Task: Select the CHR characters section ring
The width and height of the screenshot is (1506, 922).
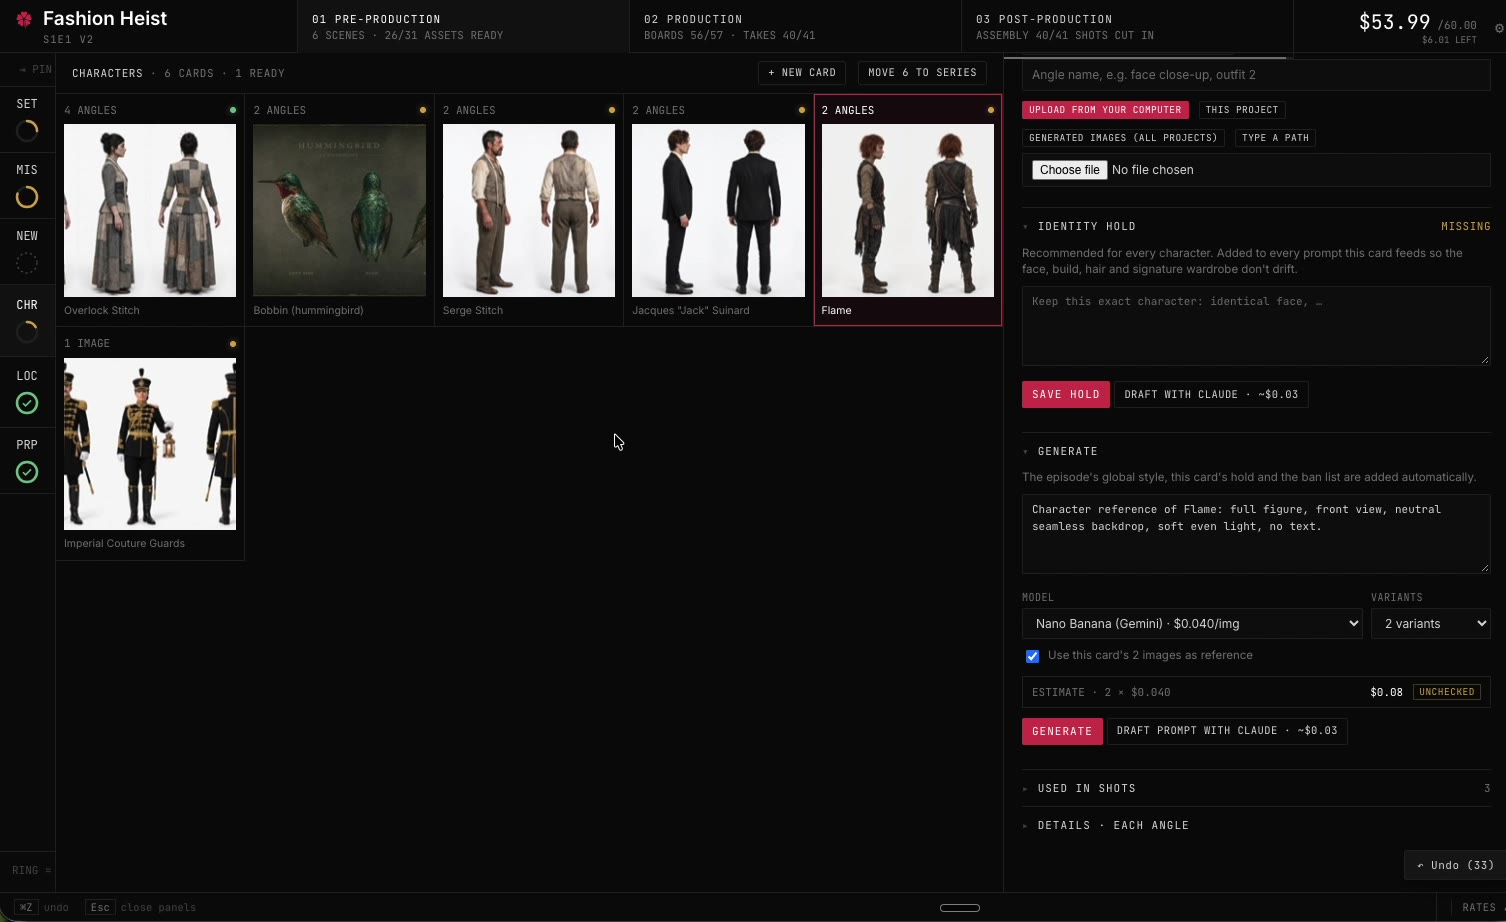Action: 27,332
